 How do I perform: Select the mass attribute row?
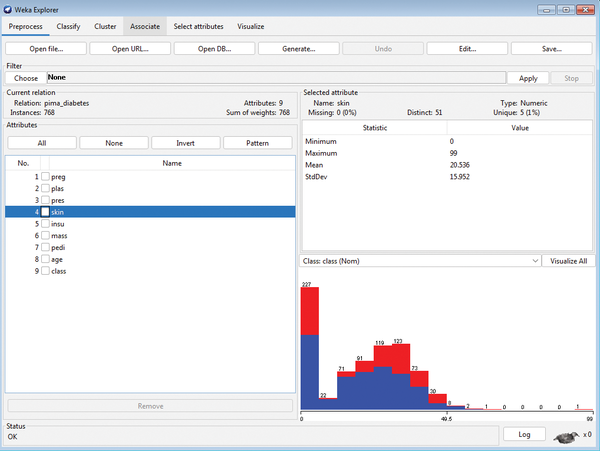(150, 236)
